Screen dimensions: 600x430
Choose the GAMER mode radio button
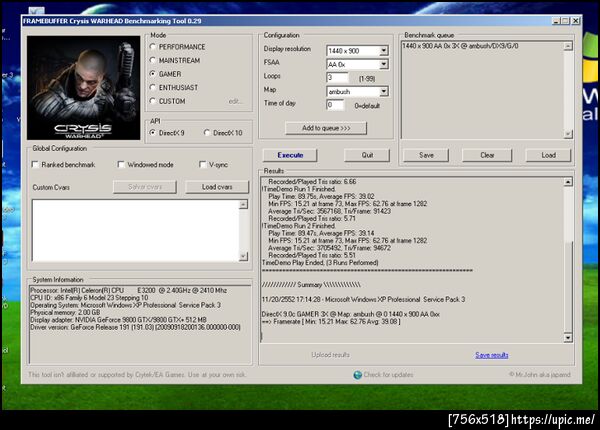point(153,73)
